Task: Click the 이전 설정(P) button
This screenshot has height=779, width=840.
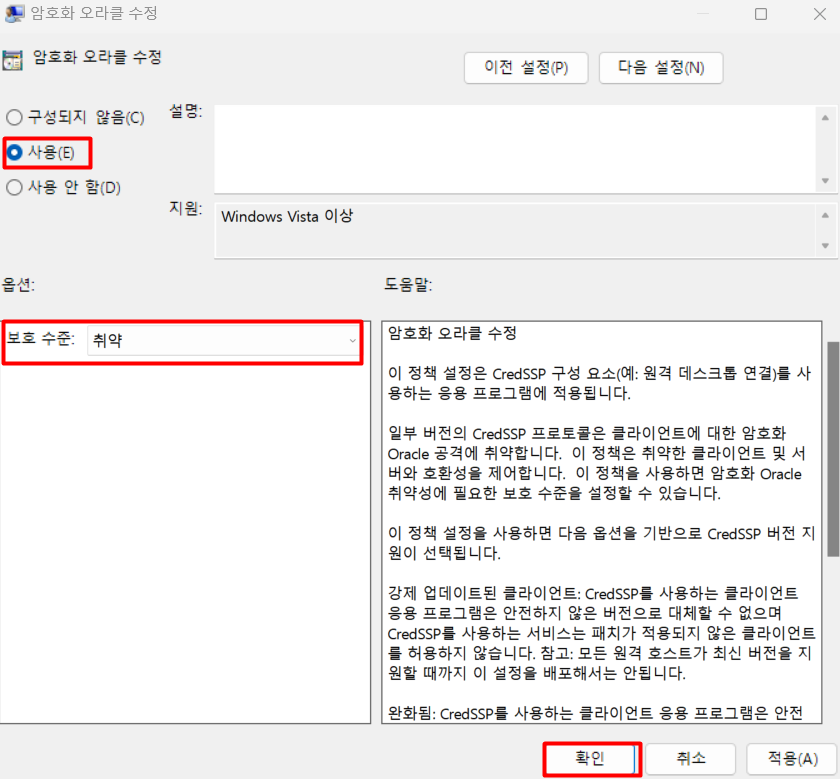Action: 526,68
